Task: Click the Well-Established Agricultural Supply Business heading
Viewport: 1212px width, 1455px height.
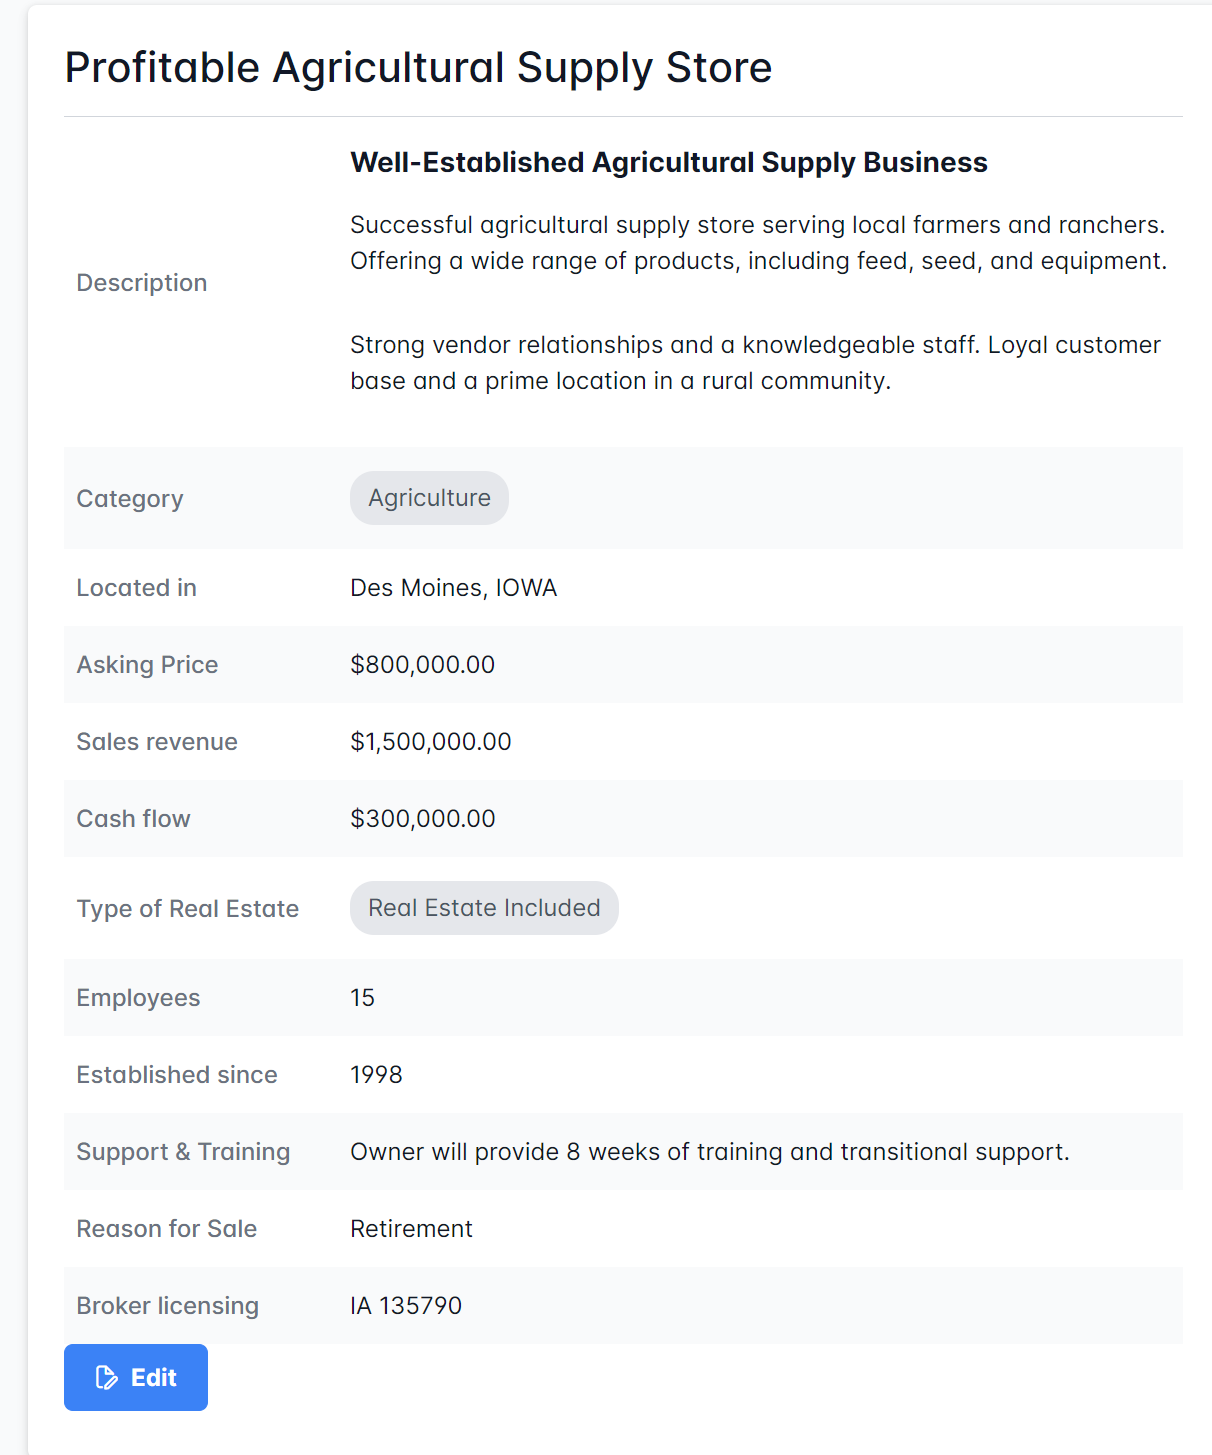Action: click(x=668, y=162)
